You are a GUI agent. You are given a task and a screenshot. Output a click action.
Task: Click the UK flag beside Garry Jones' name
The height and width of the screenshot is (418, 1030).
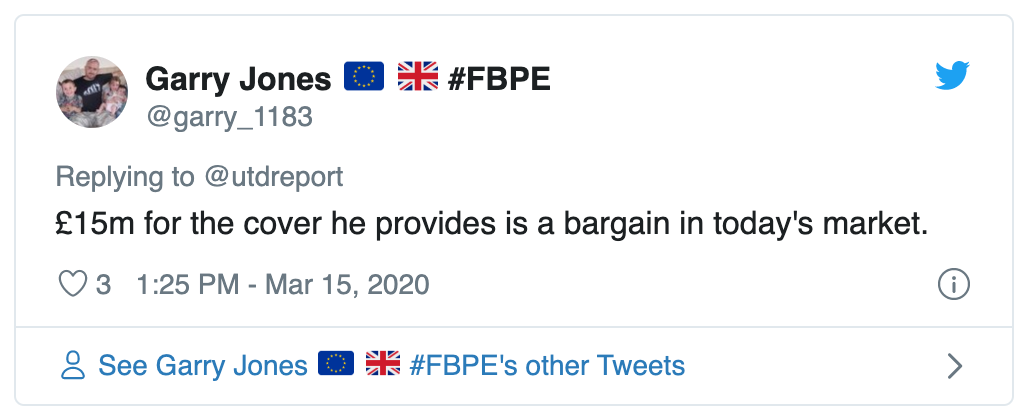[418, 77]
